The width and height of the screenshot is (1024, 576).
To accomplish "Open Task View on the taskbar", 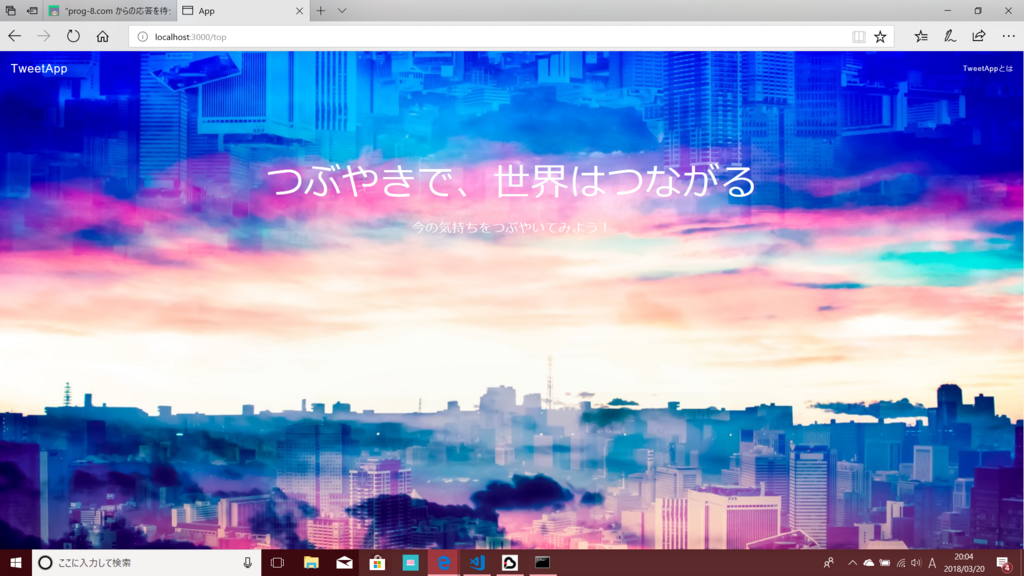I will pos(277,562).
